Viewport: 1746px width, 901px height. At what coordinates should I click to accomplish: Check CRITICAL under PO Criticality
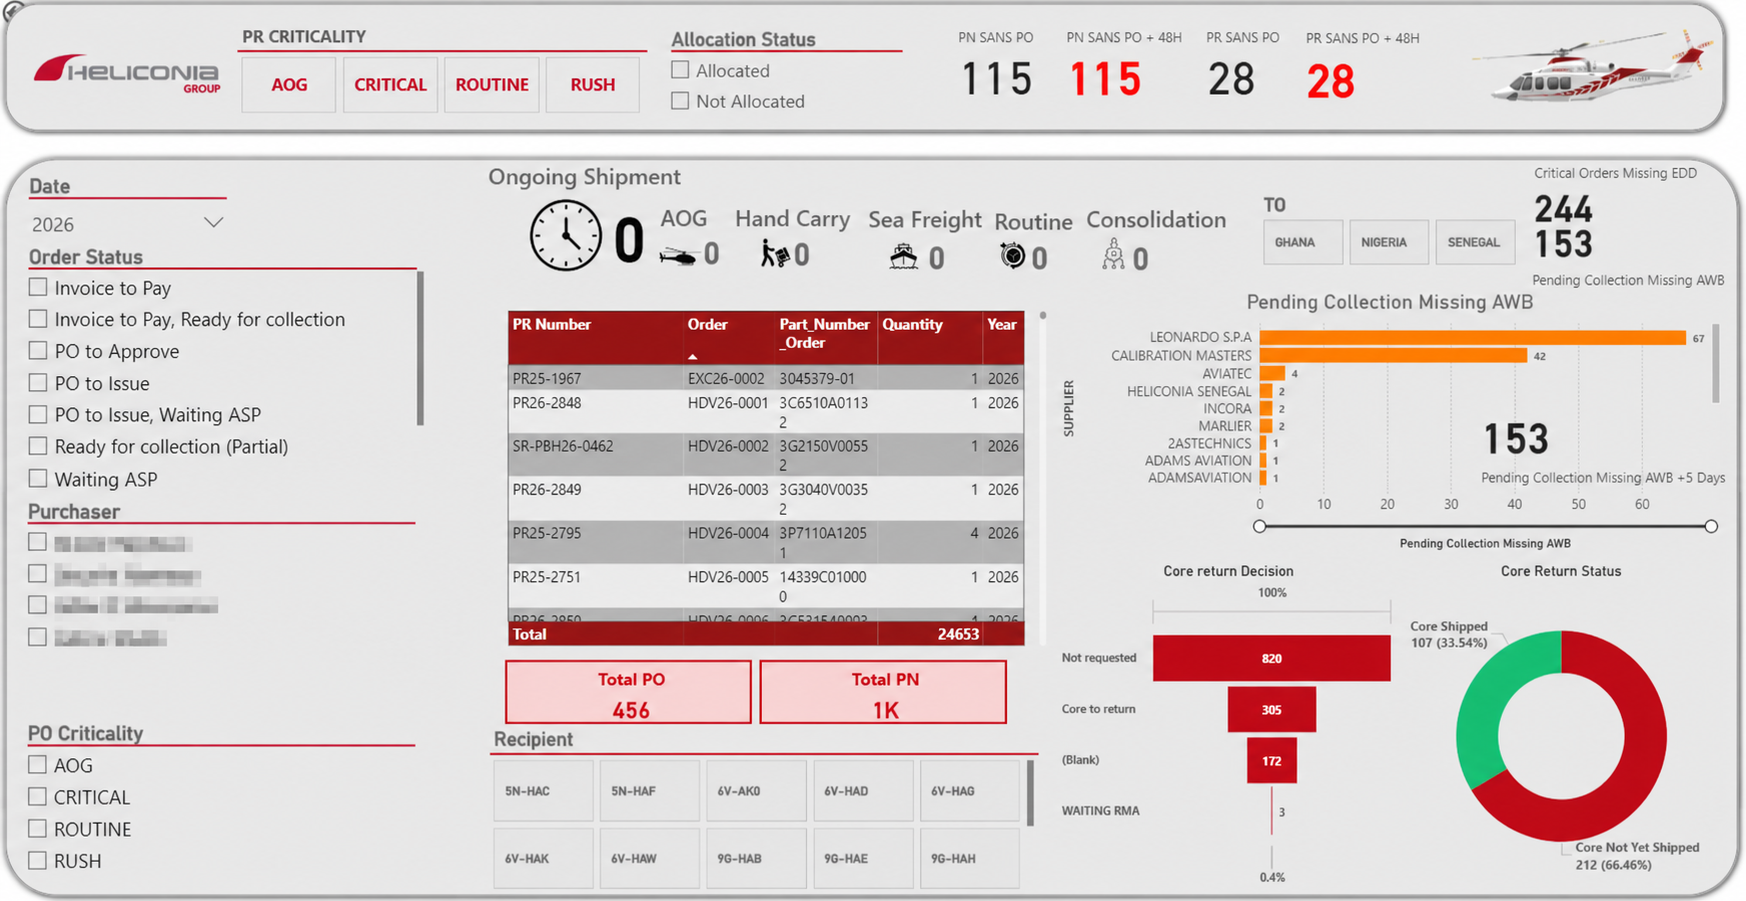pos(38,797)
